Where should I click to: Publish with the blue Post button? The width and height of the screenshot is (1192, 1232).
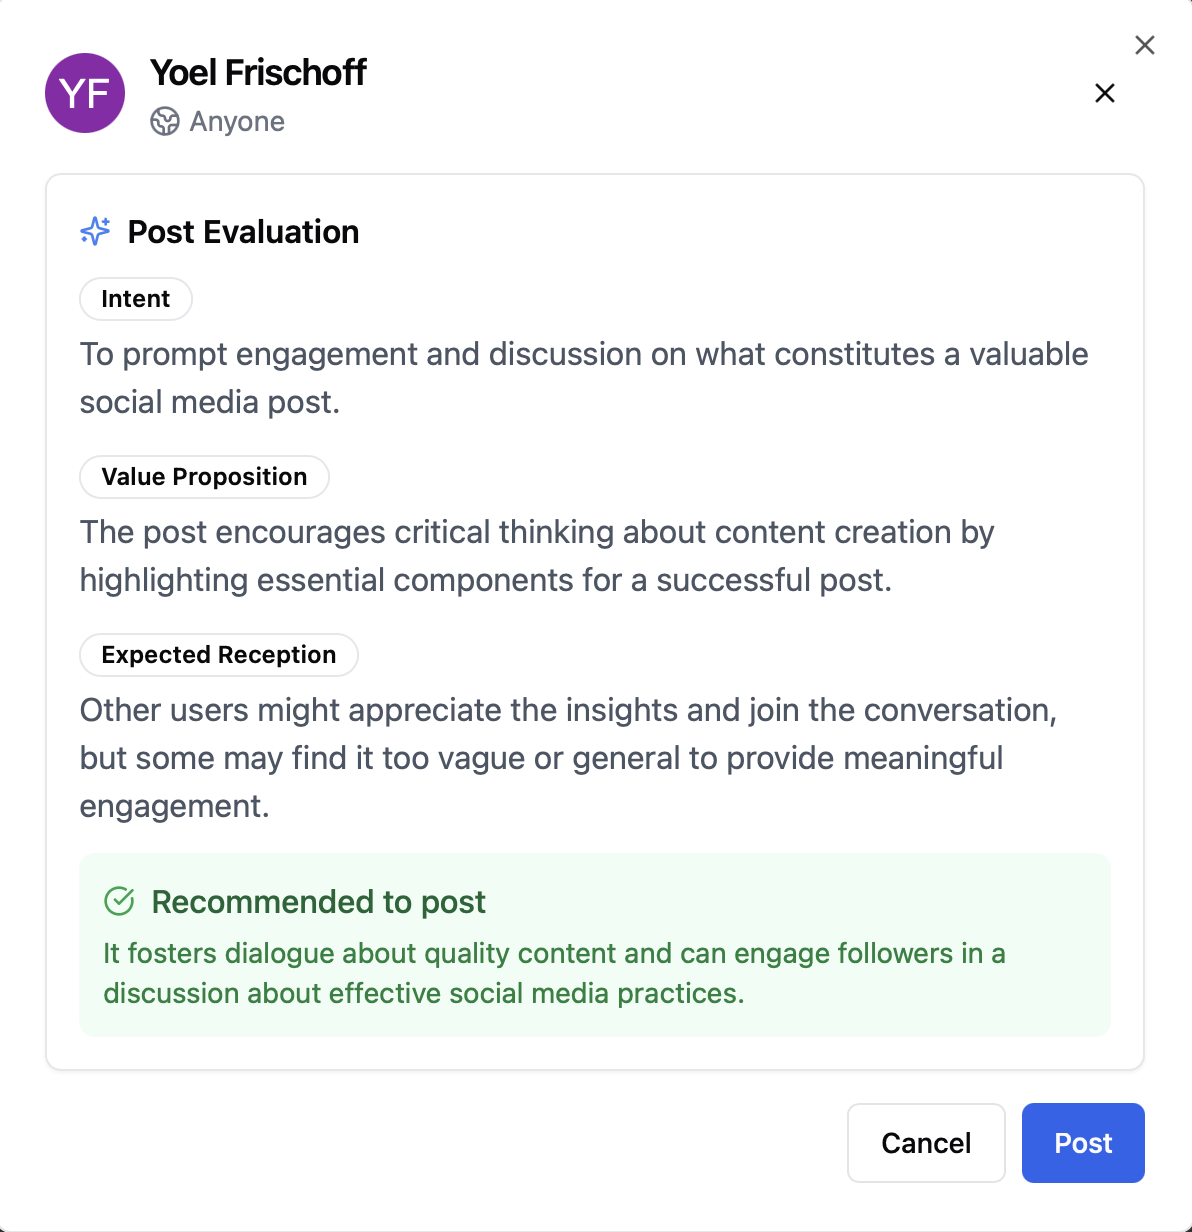1083,1143
